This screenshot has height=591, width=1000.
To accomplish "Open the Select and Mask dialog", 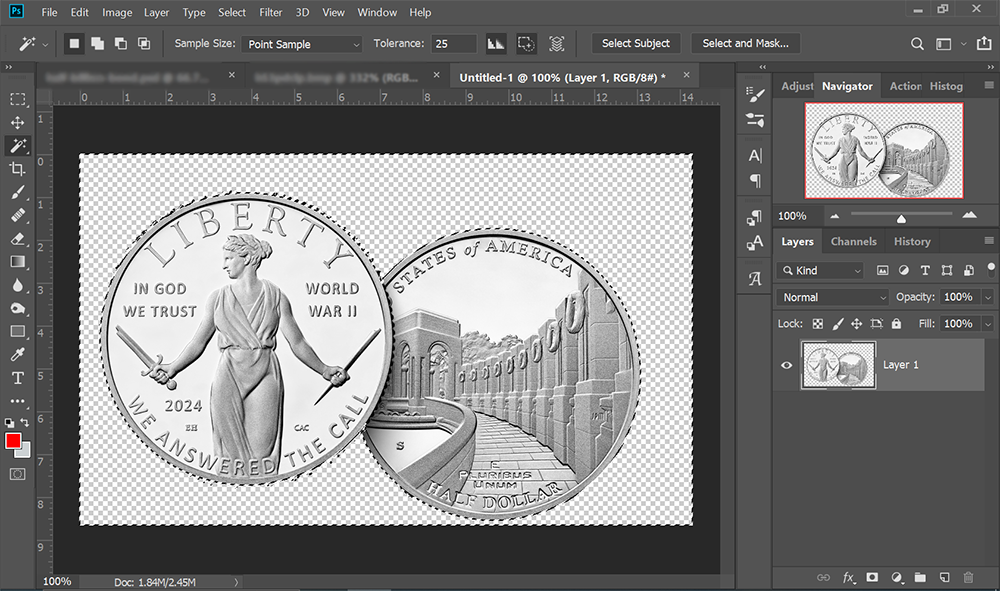I will pyautogui.click(x=745, y=43).
